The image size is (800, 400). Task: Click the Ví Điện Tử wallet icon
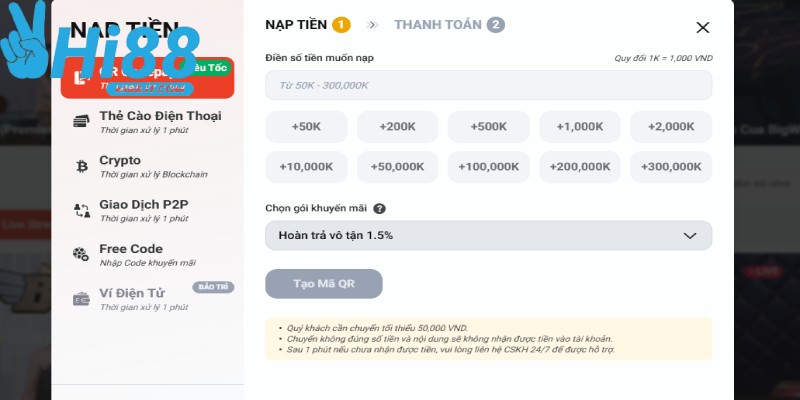pos(81,298)
